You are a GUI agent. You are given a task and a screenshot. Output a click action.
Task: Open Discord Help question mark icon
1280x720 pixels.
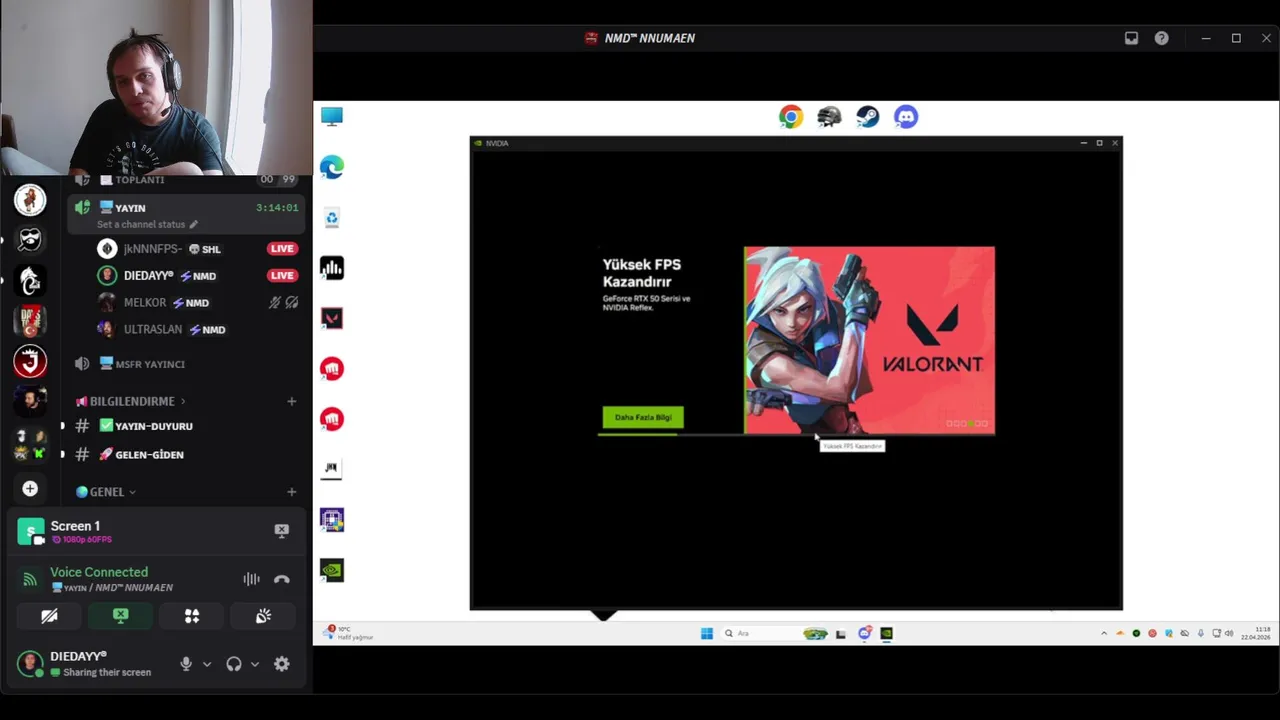1161,38
